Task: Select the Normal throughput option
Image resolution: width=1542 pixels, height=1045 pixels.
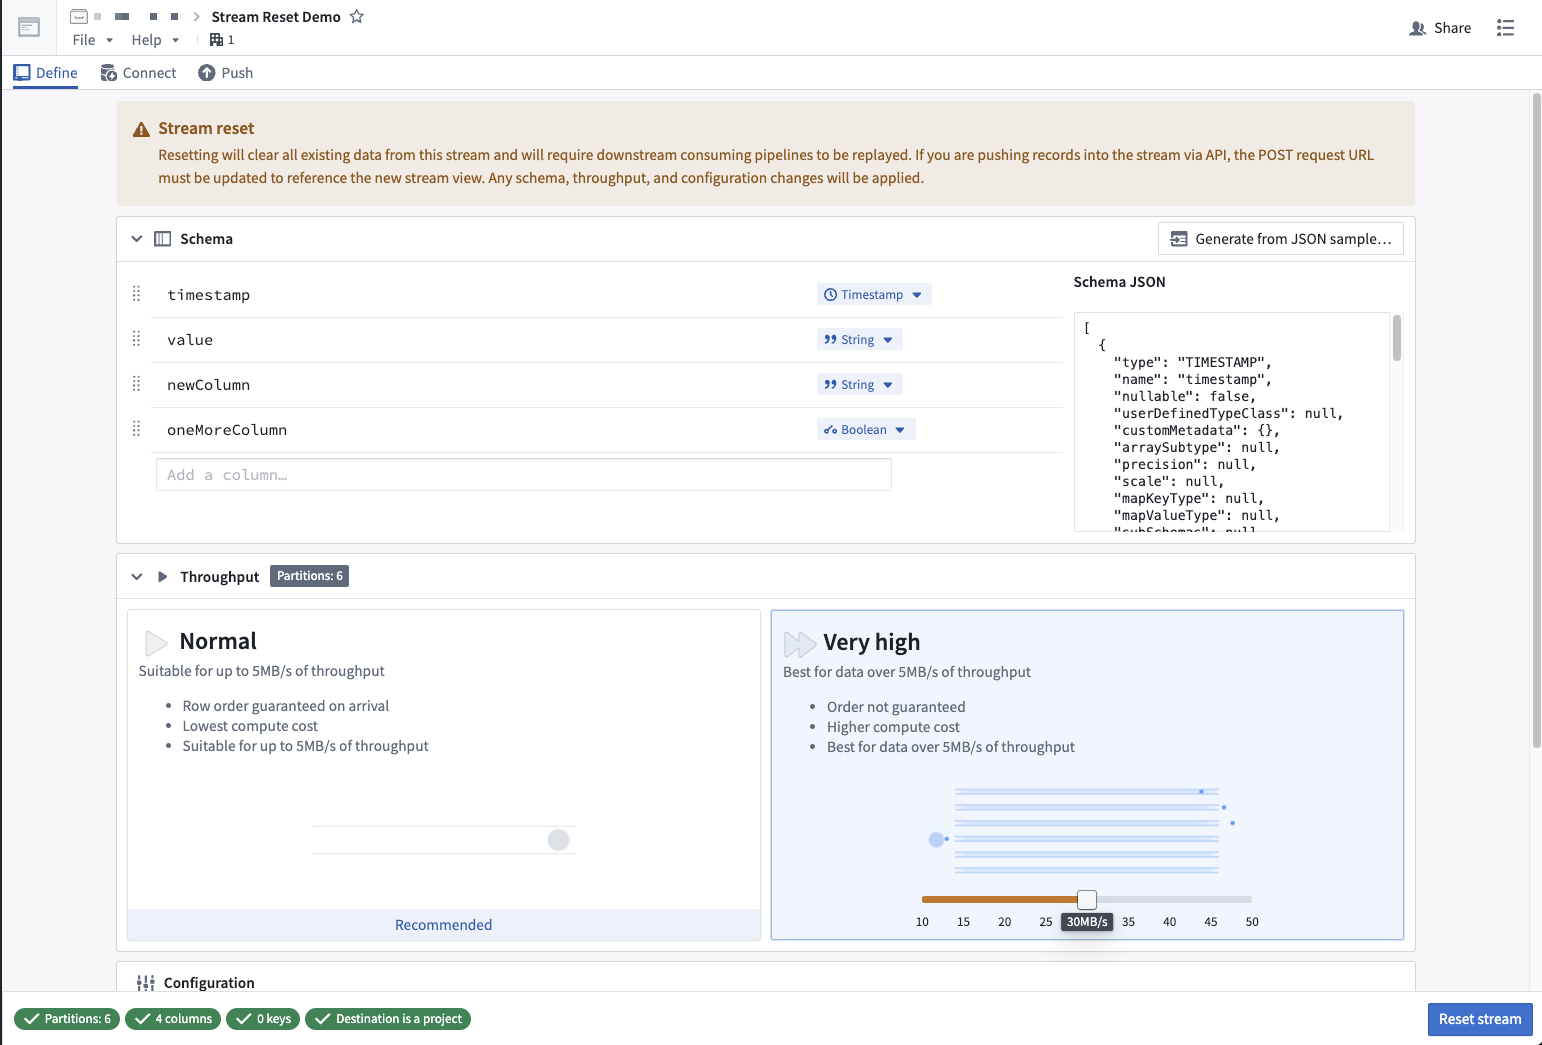Action: click(x=444, y=775)
